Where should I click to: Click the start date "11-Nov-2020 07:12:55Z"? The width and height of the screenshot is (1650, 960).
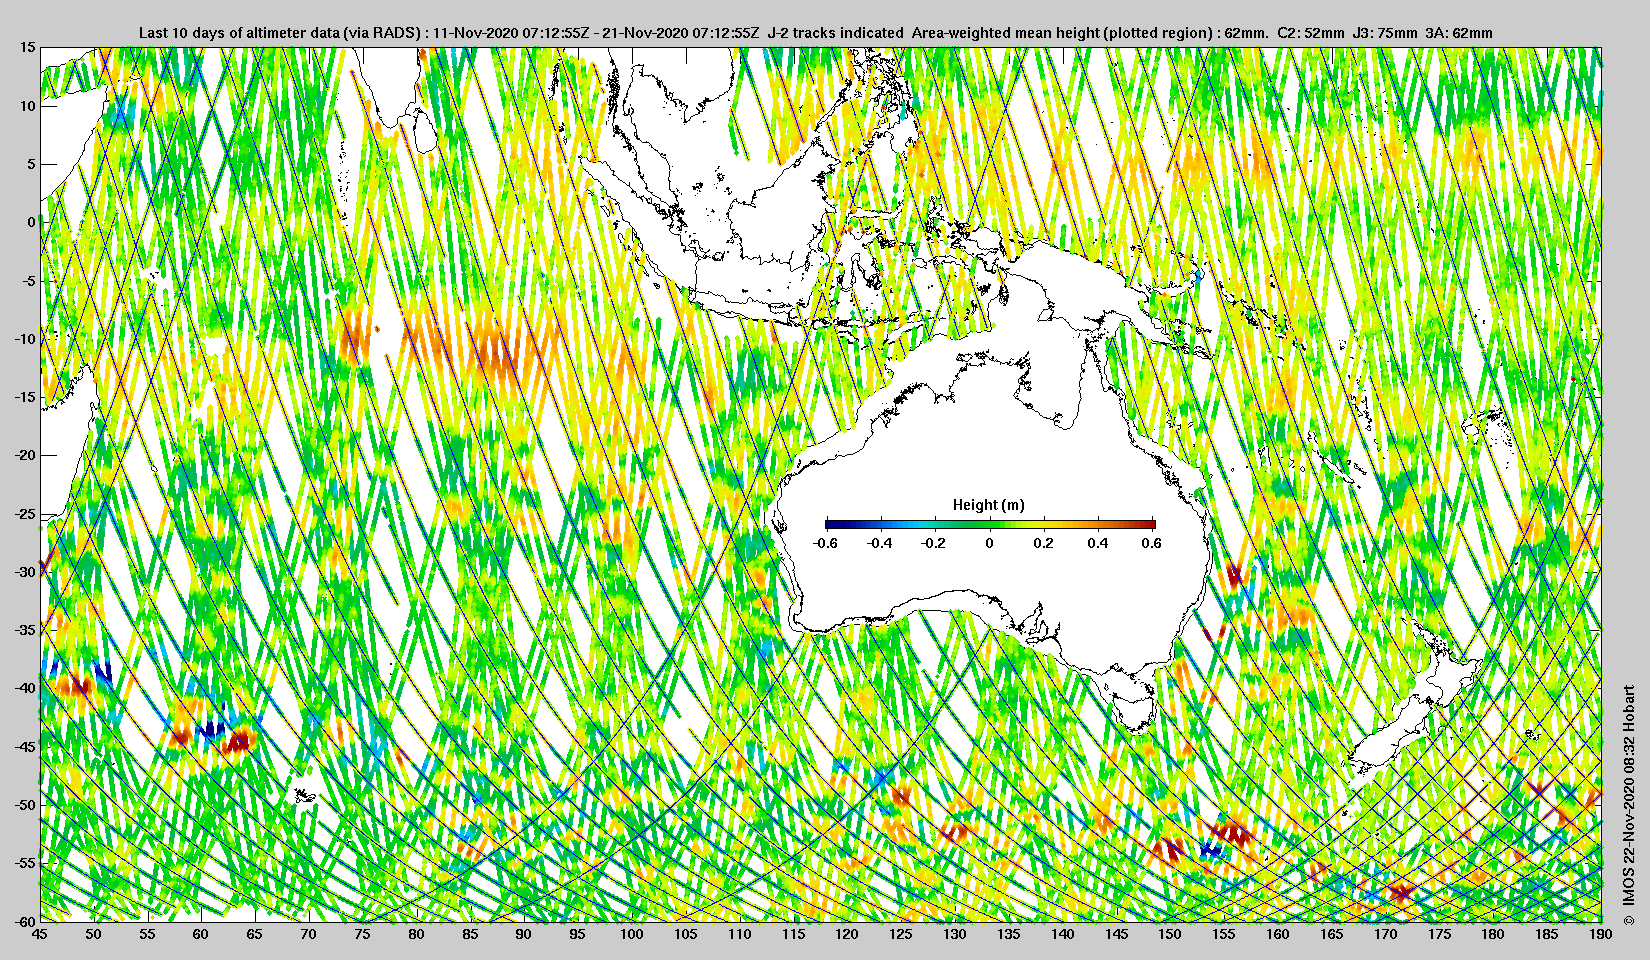coord(509,33)
